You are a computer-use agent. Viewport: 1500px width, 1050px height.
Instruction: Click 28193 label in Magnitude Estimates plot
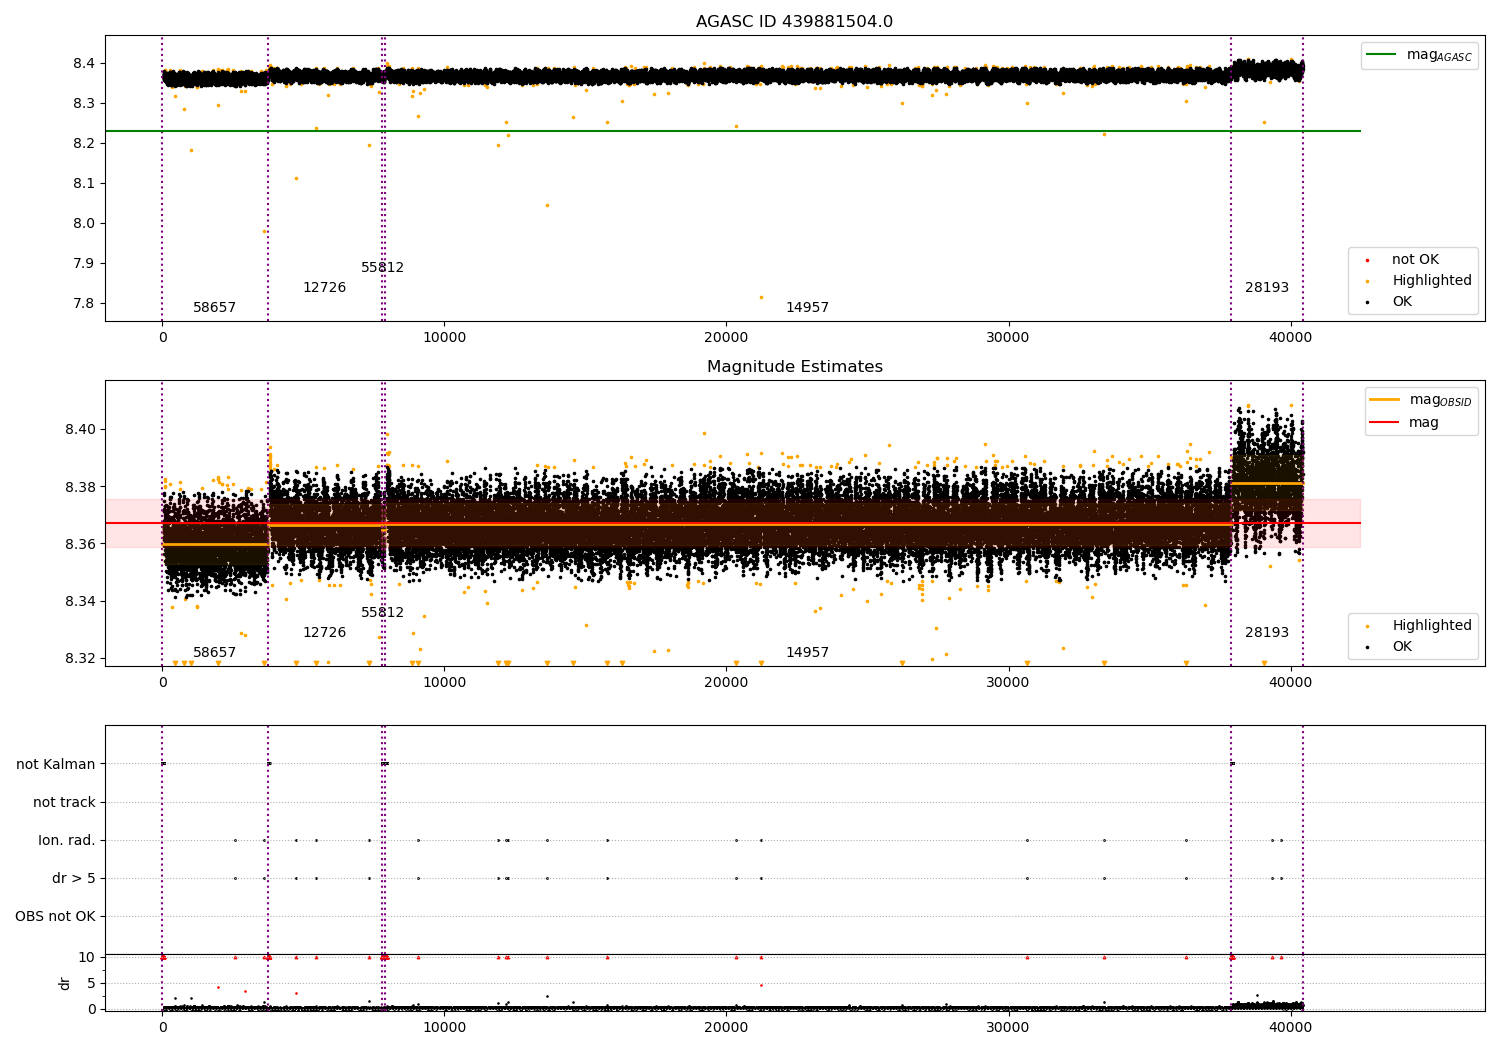pyautogui.click(x=1267, y=633)
